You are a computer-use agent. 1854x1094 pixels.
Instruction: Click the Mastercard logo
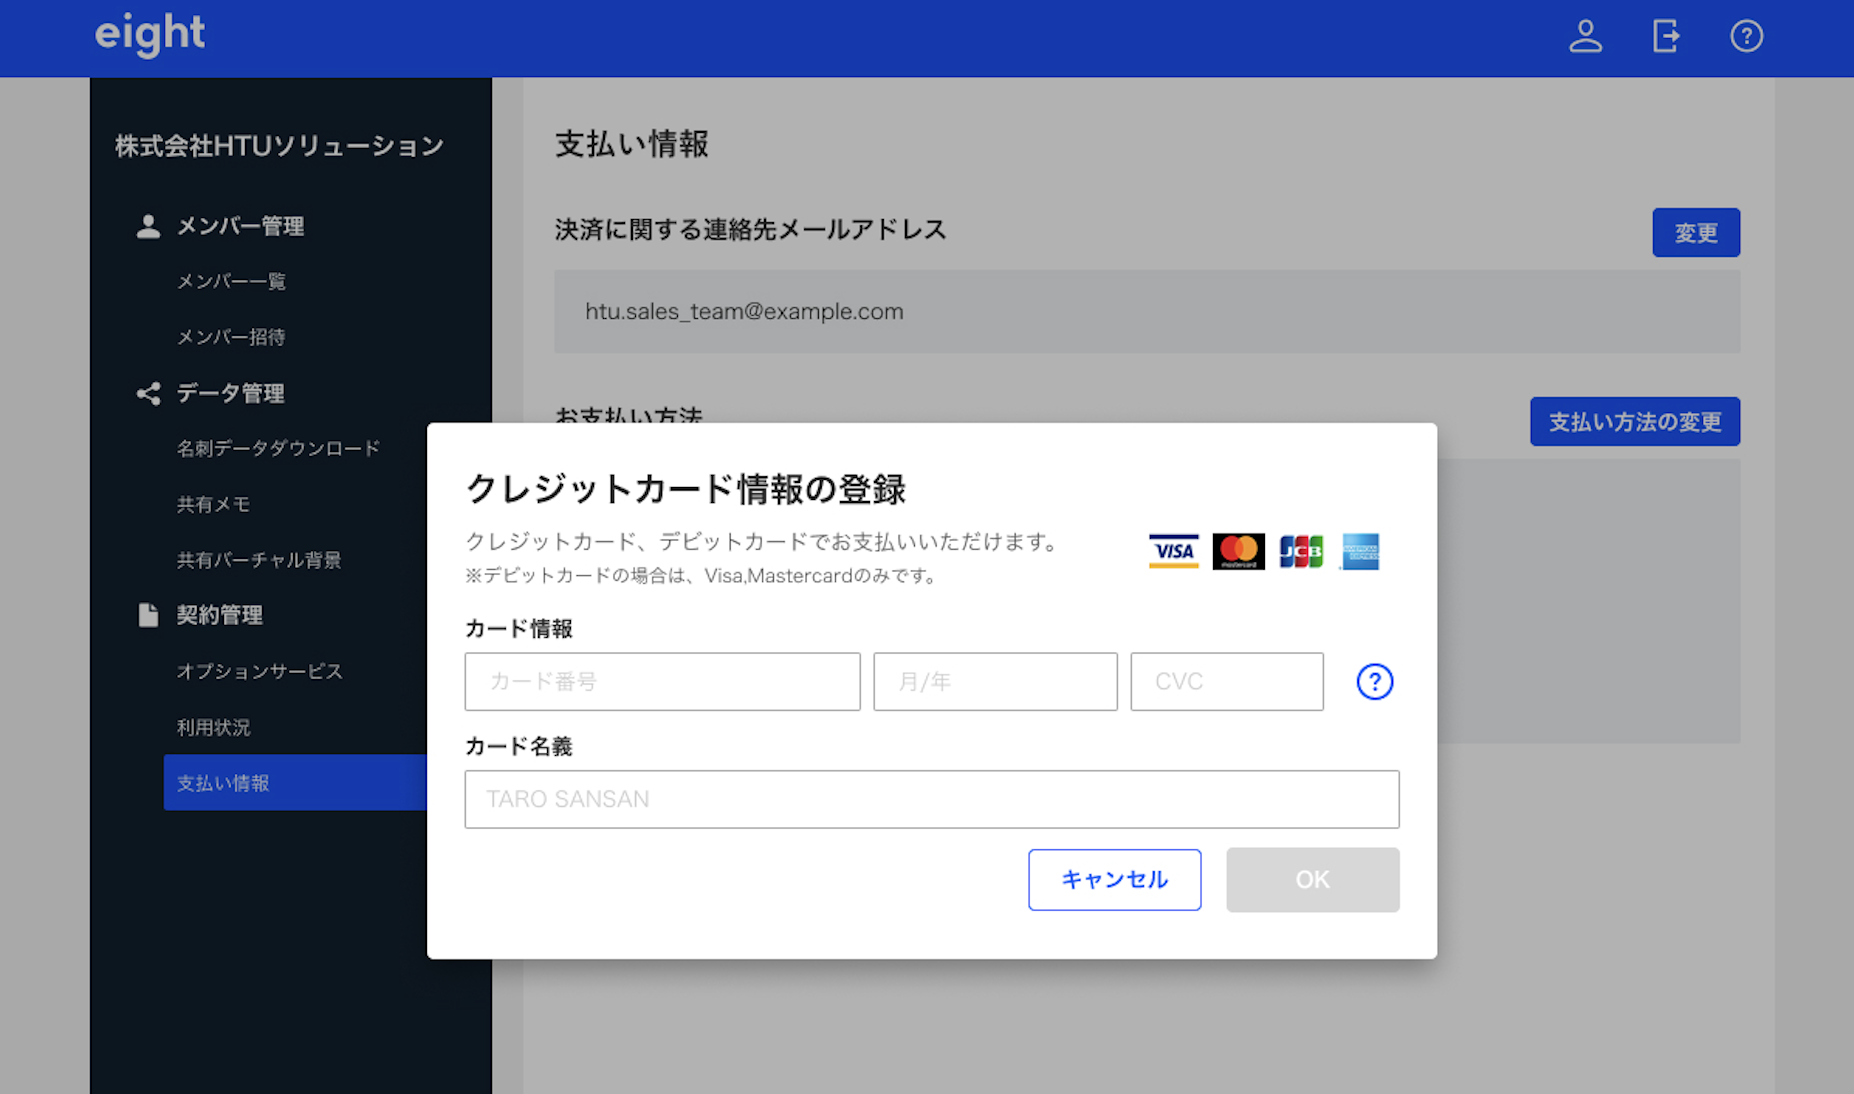click(x=1238, y=551)
